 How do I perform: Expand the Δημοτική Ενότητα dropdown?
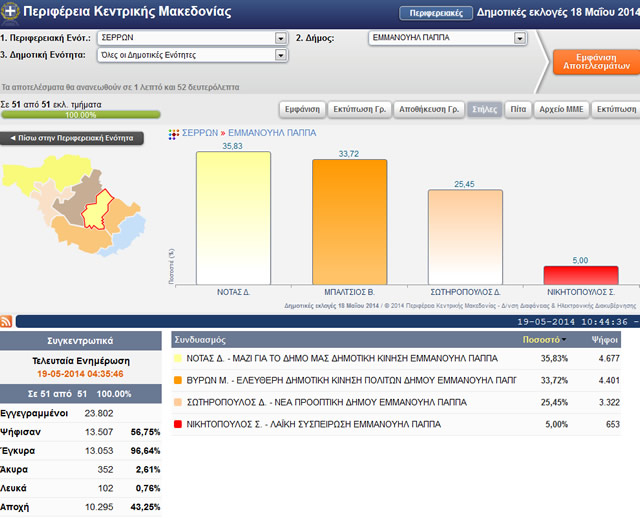coord(280,55)
